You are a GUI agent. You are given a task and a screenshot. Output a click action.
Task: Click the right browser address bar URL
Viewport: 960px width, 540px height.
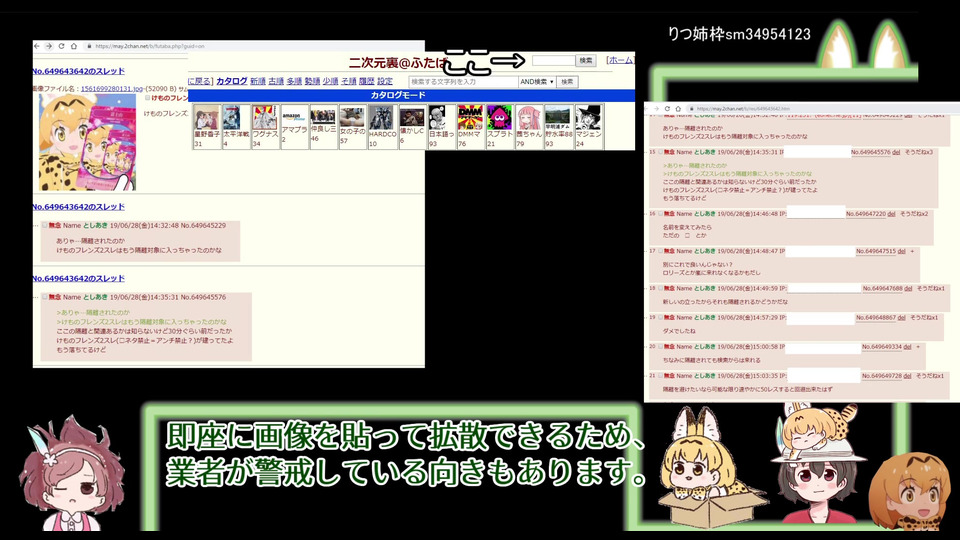coord(743,108)
